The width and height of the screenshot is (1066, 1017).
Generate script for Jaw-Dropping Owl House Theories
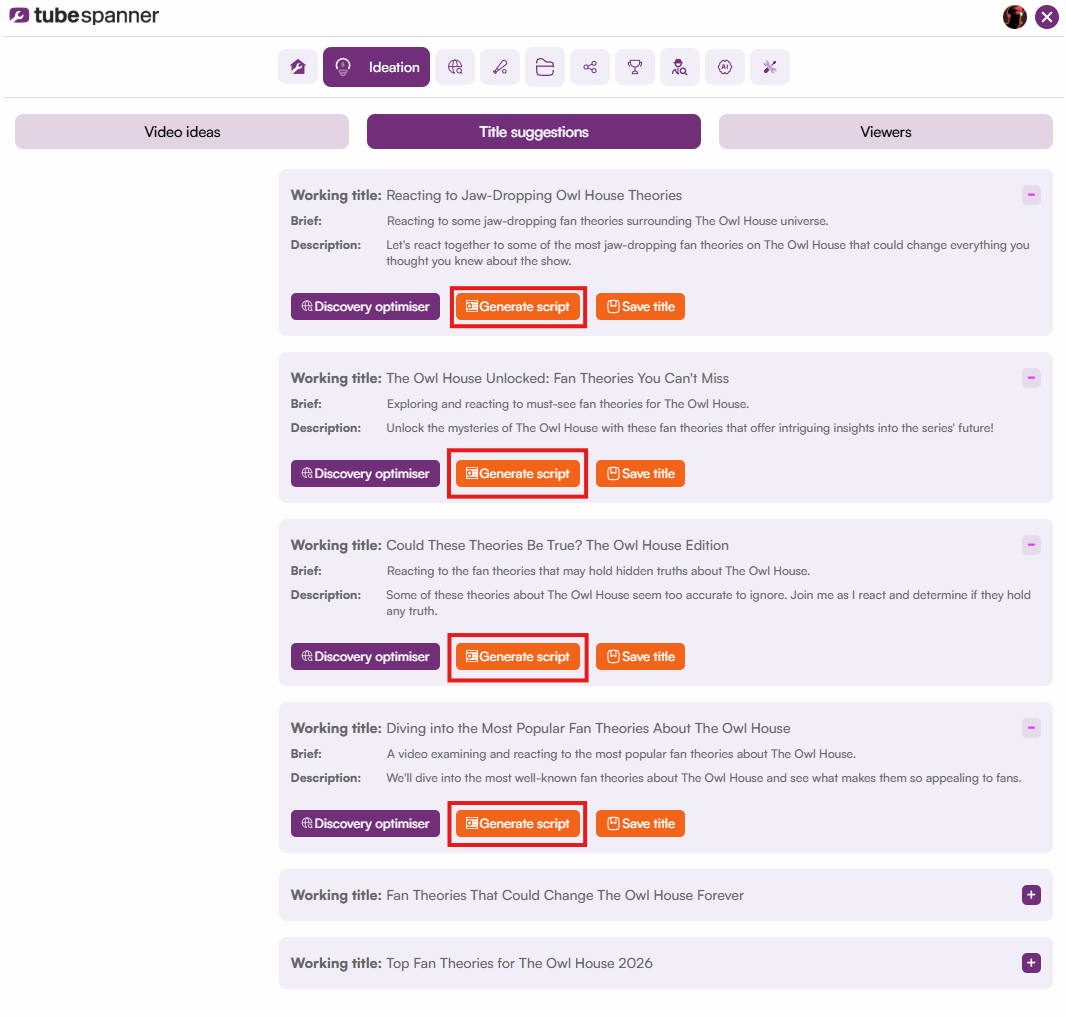point(517,307)
